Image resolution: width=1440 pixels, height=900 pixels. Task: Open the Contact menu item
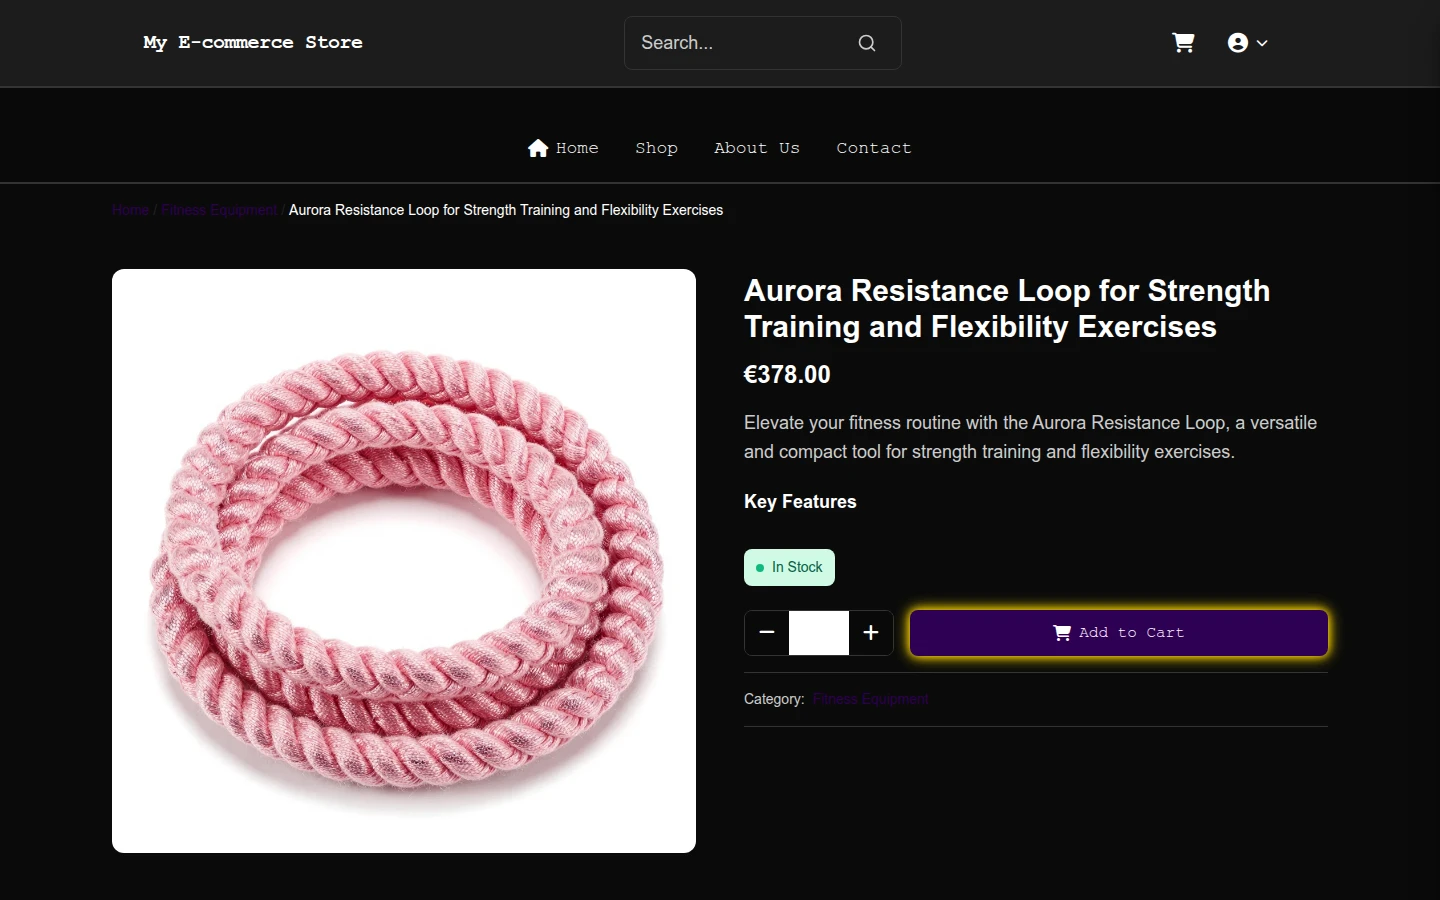pos(874,148)
